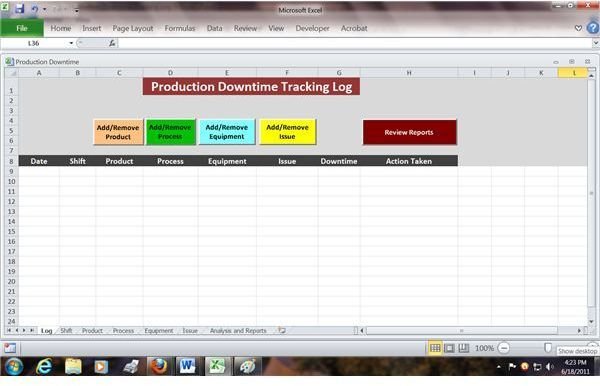Click the Review Reports button

click(x=409, y=132)
